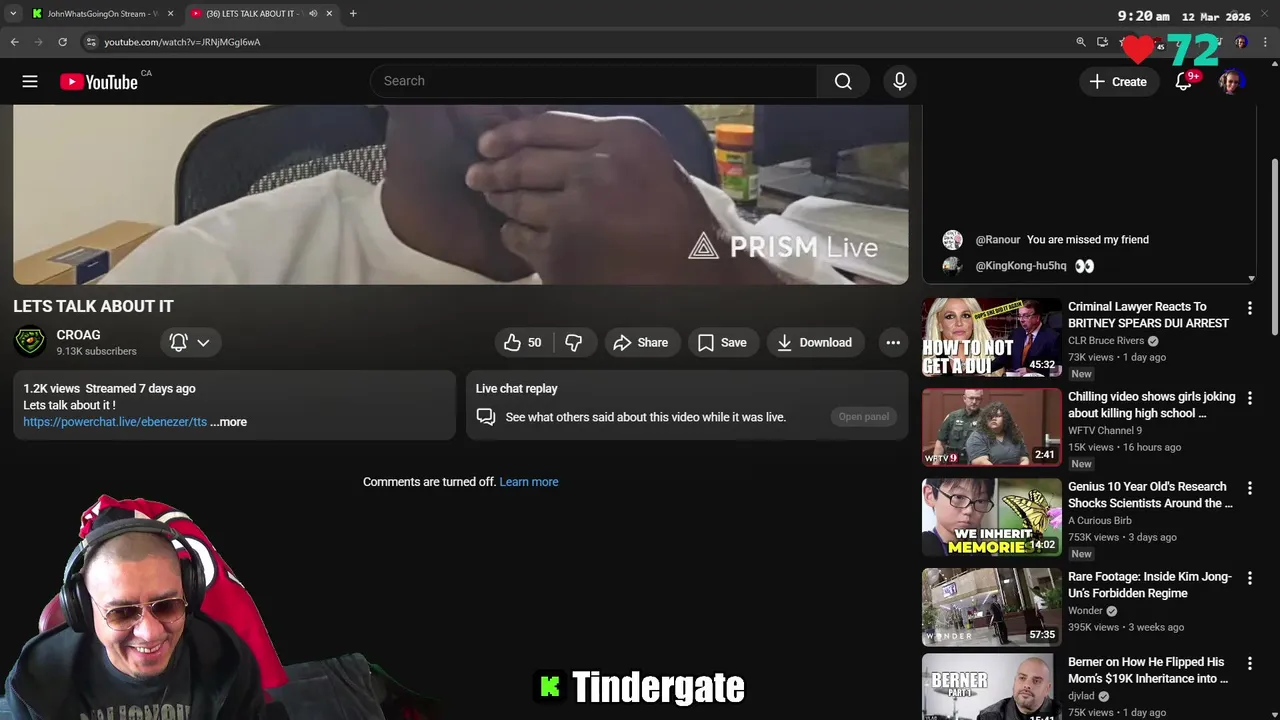Reload the current page
This screenshot has height=720, width=1280.
pos(62,42)
